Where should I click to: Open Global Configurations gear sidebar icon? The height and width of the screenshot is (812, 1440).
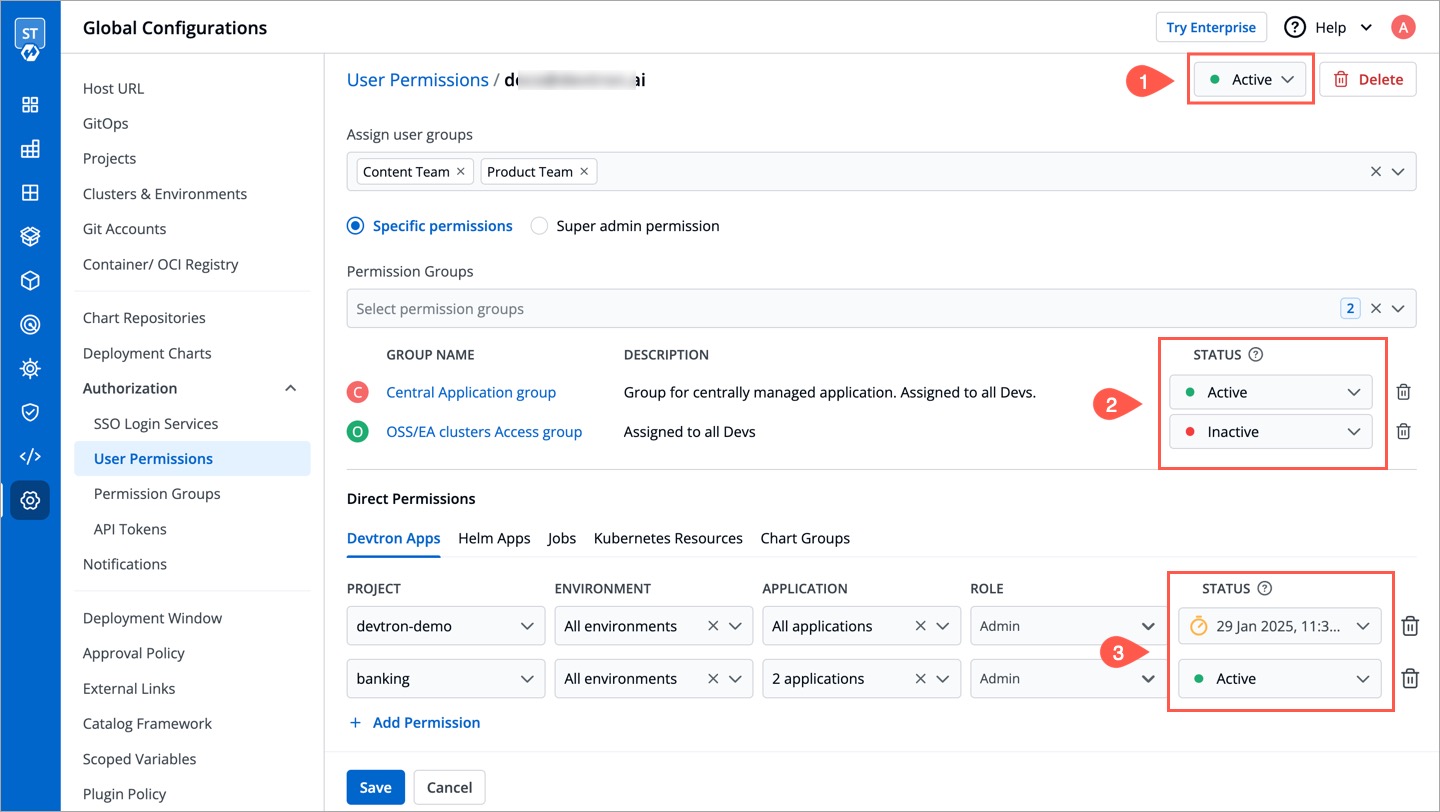pos(30,500)
